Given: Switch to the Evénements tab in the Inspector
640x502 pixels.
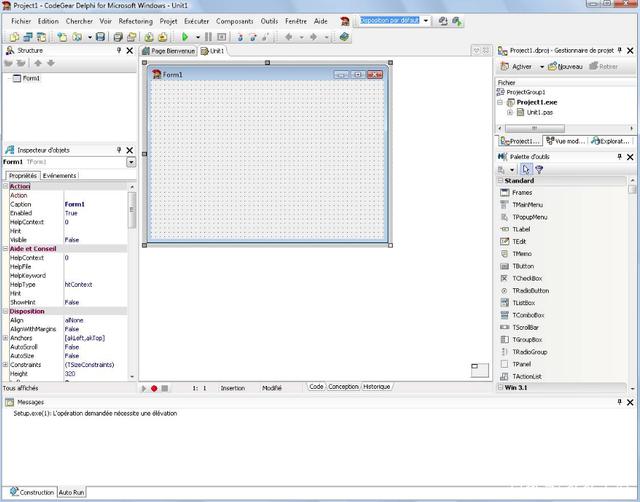Looking at the screenshot, I should click(x=59, y=175).
